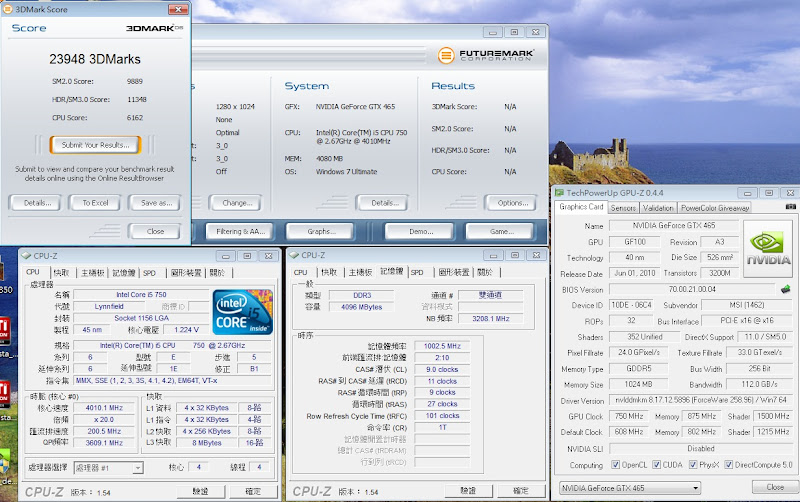Open 圖形裝置 tab in left CPU-Z window

coord(186,273)
